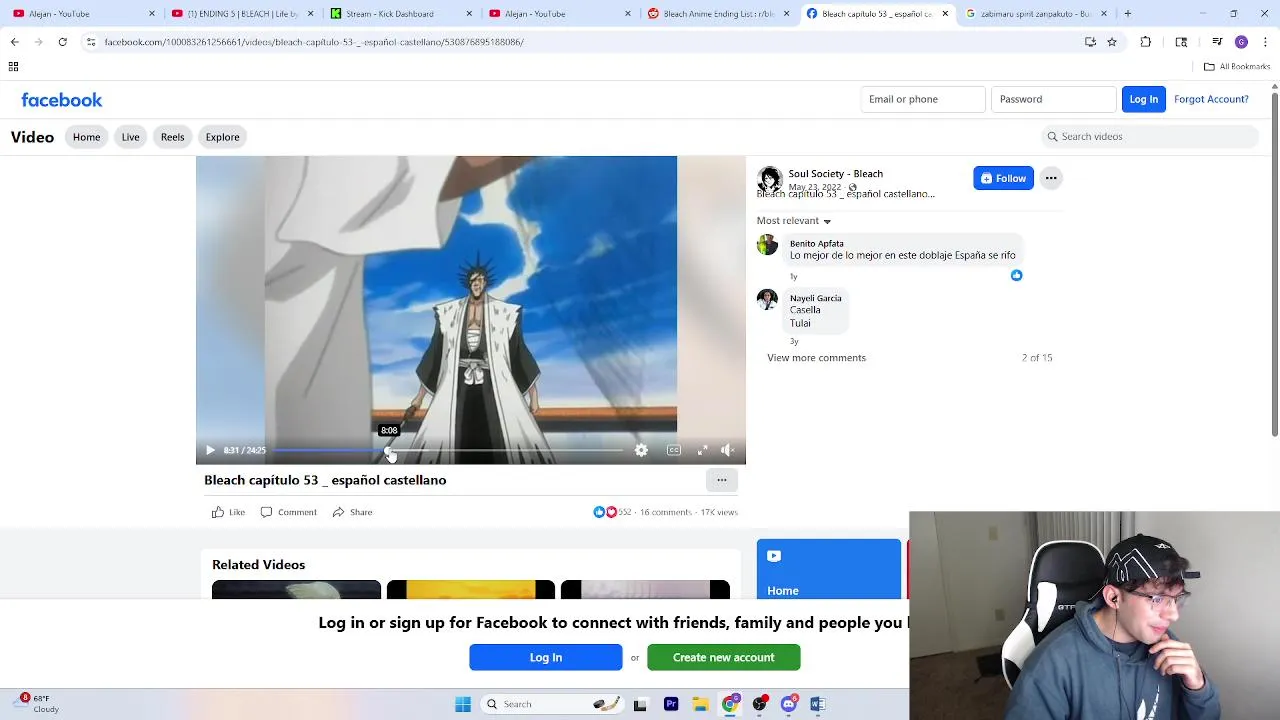Image resolution: width=1280 pixels, height=720 pixels.
Task: Open the Windows Start menu
Action: point(463,704)
